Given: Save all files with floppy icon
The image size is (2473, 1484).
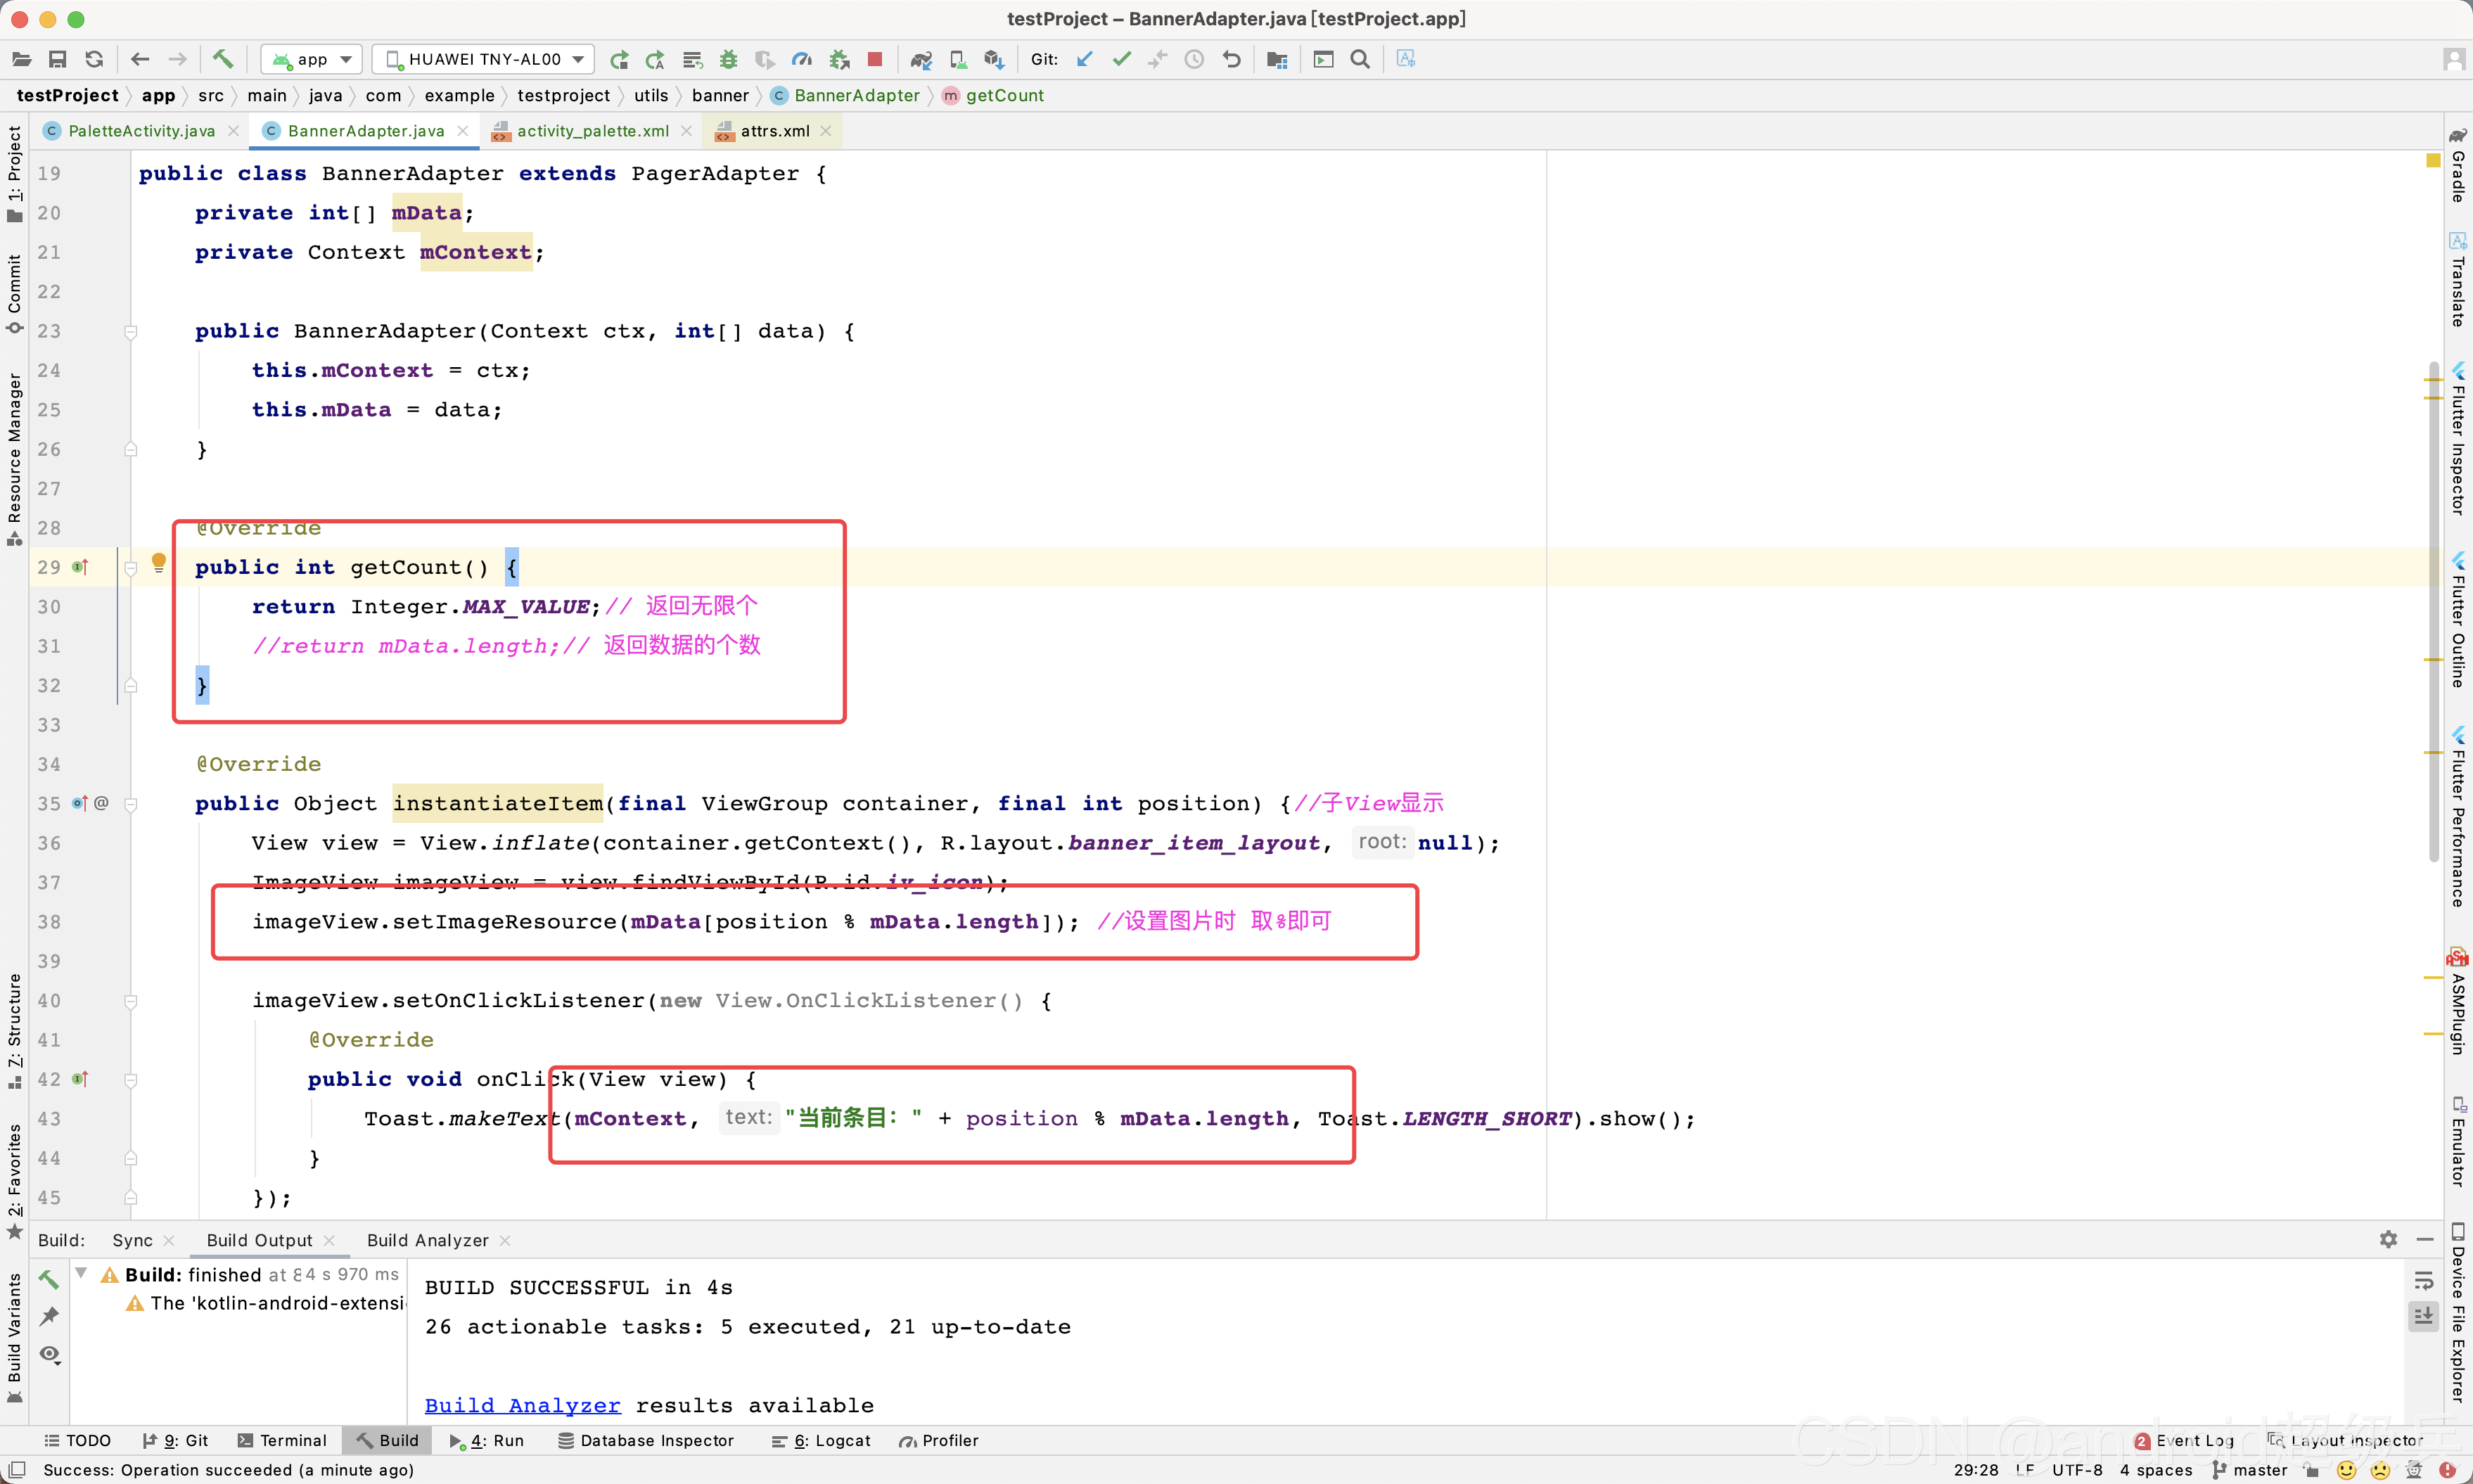Looking at the screenshot, I should click(58, 59).
